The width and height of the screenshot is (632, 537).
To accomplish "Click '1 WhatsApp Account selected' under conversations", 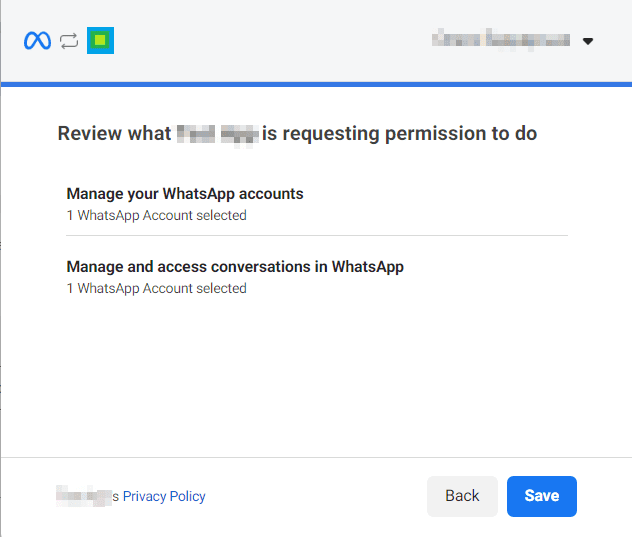I will pos(156,288).
